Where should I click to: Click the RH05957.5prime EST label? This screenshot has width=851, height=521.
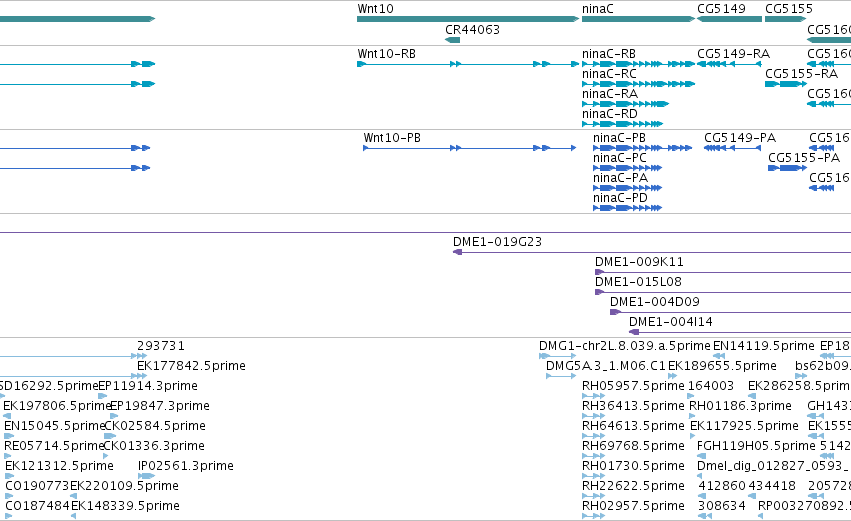point(633,386)
